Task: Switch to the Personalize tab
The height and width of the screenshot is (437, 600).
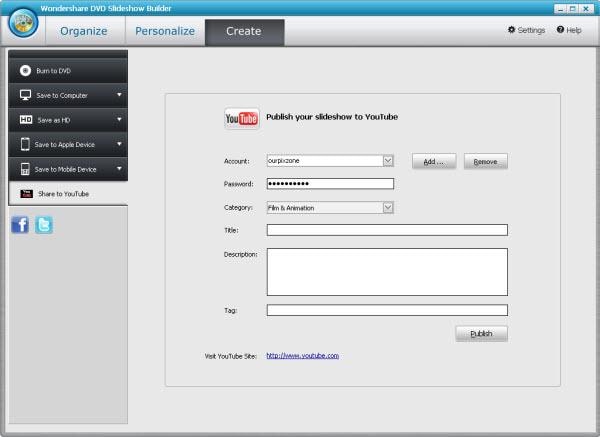Action: point(165,31)
